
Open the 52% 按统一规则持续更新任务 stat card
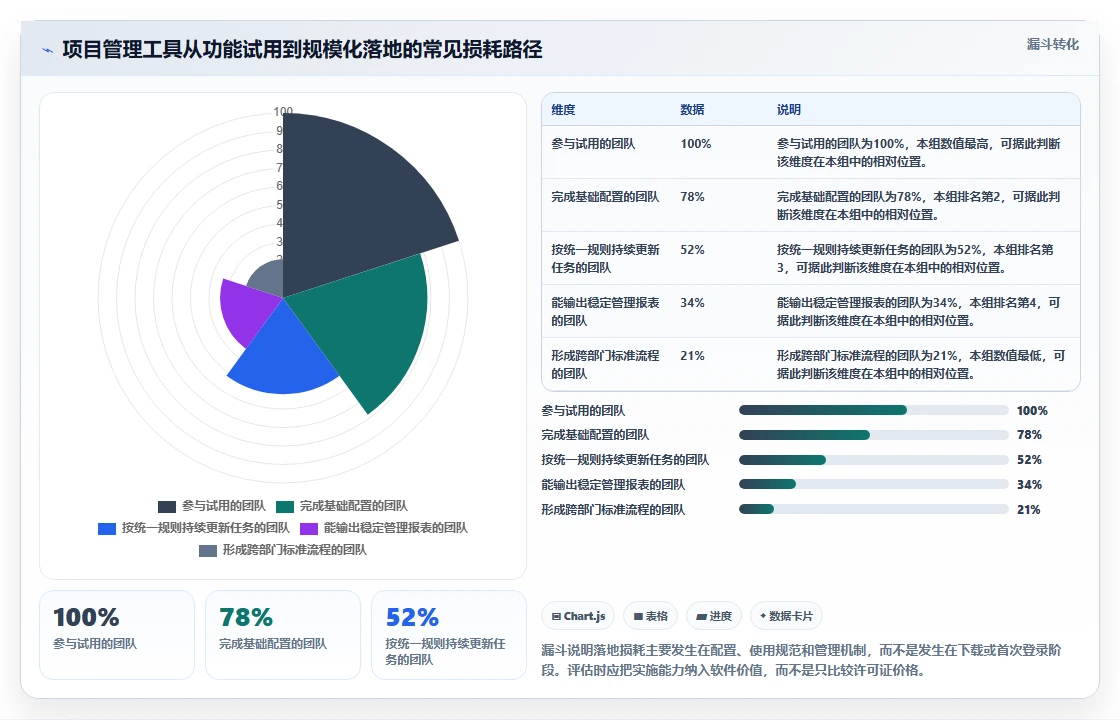click(449, 634)
